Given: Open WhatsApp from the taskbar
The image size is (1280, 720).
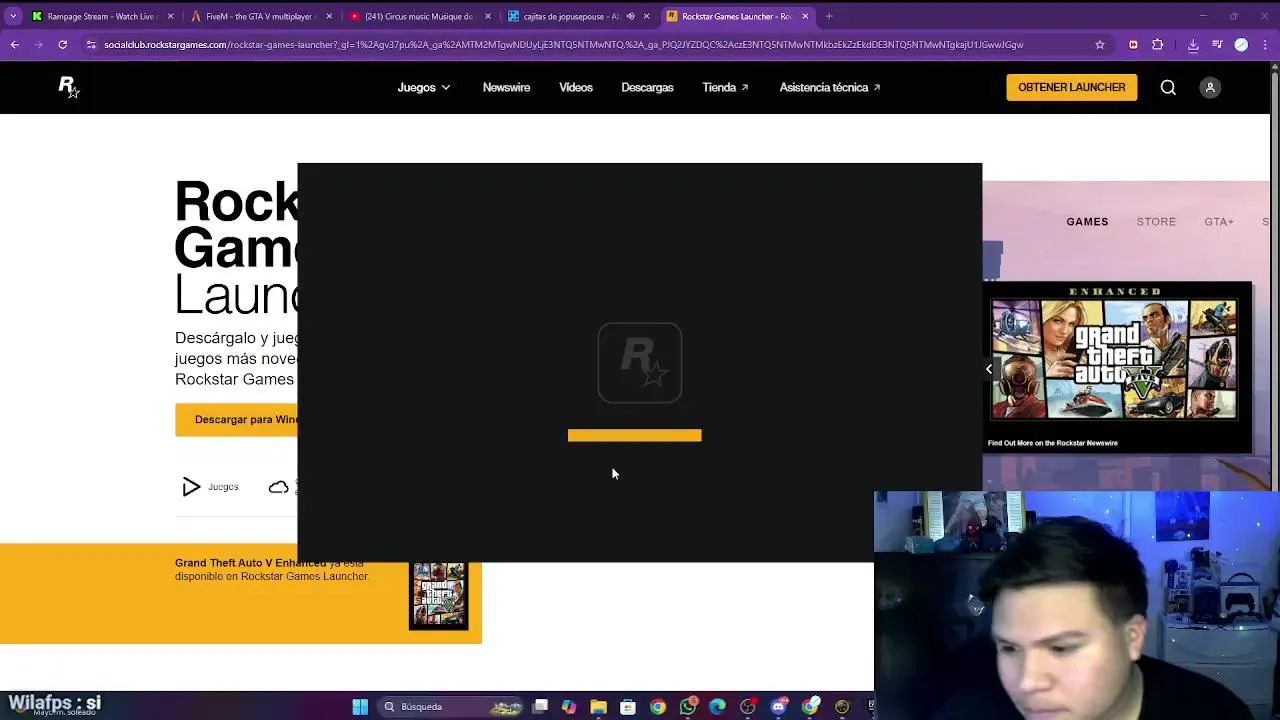Looking at the screenshot, I should click(x=688, y=707).
